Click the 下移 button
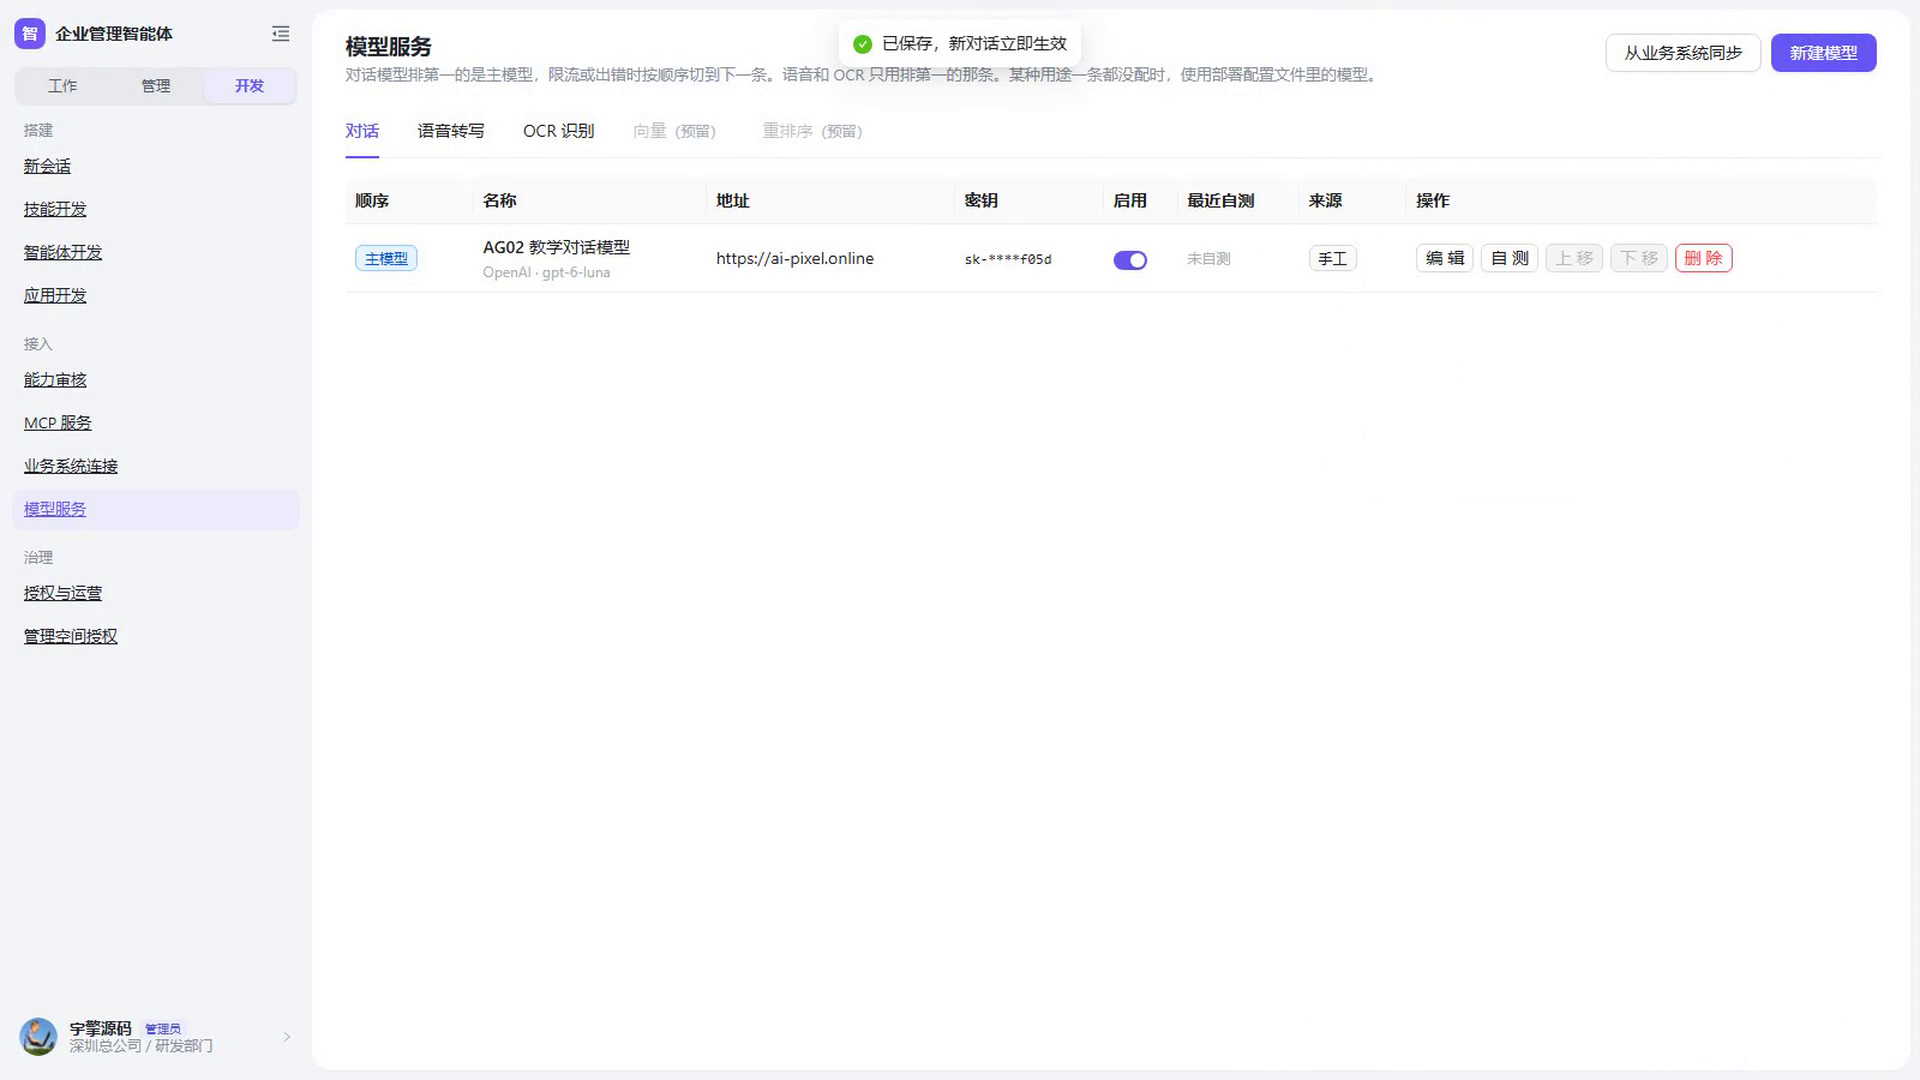This screenshot has height=1080, width=1920. [x=1639, y=258]
